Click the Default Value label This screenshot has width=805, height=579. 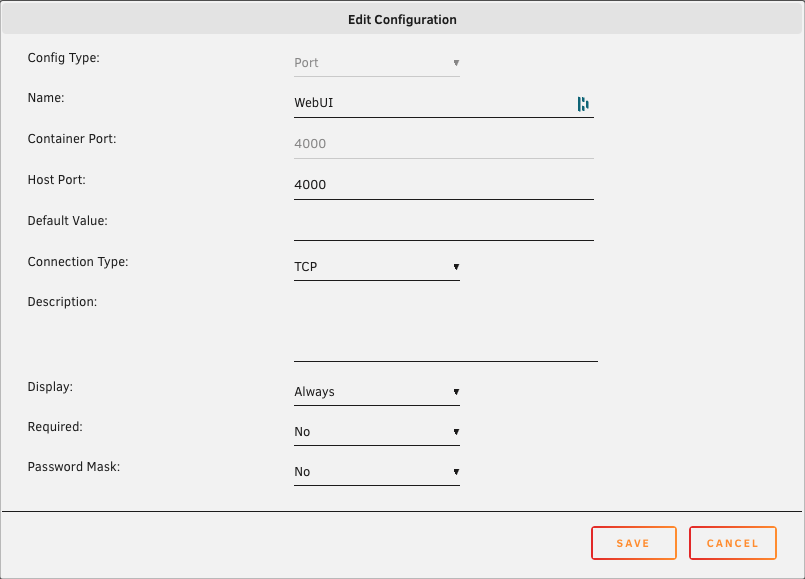click(67, 221)
